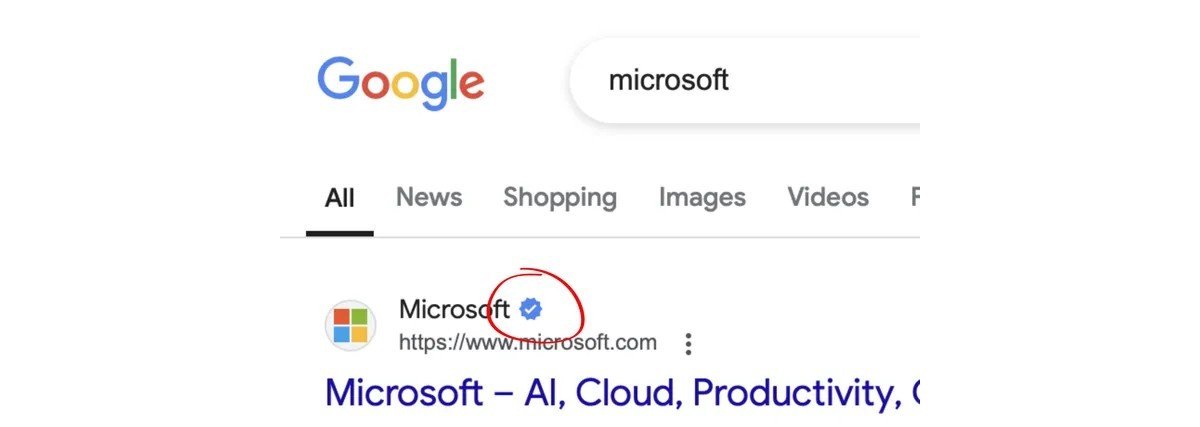This screenshot has width=1200, height=427.
Task: Select the All search tab
Action: pos(340,198)
